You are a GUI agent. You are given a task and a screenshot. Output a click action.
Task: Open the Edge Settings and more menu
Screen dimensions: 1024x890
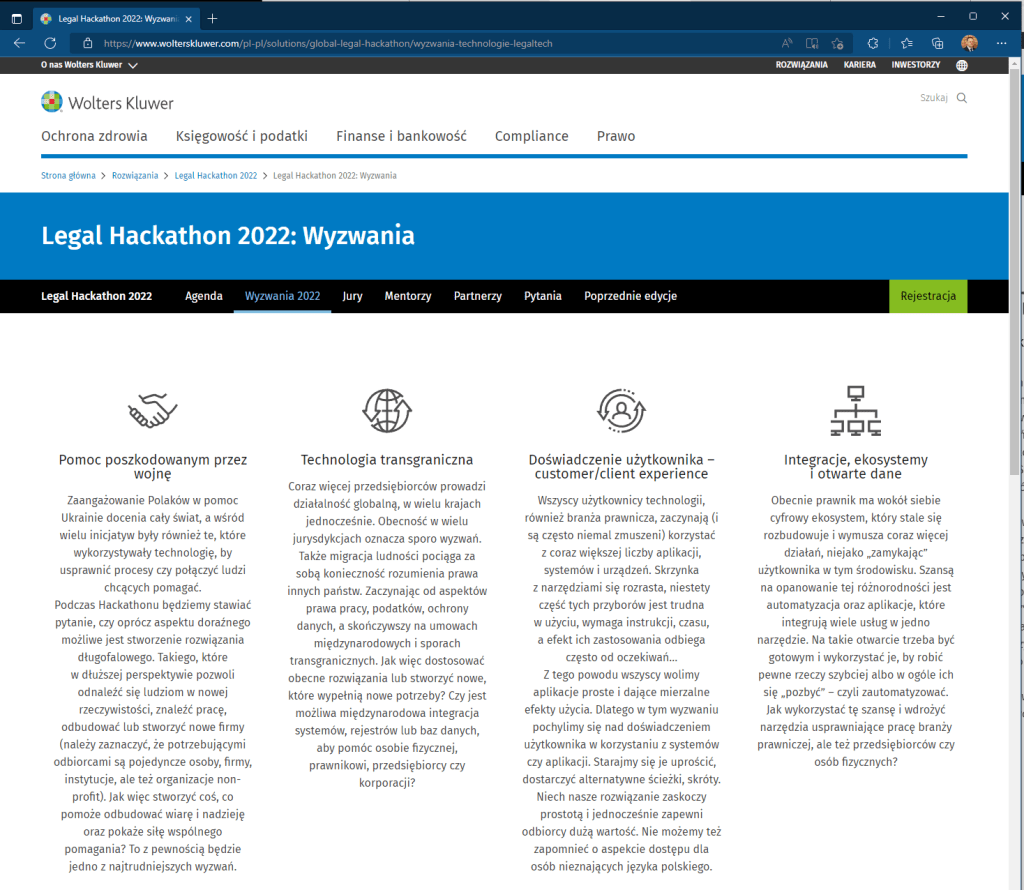point(1001,43)
